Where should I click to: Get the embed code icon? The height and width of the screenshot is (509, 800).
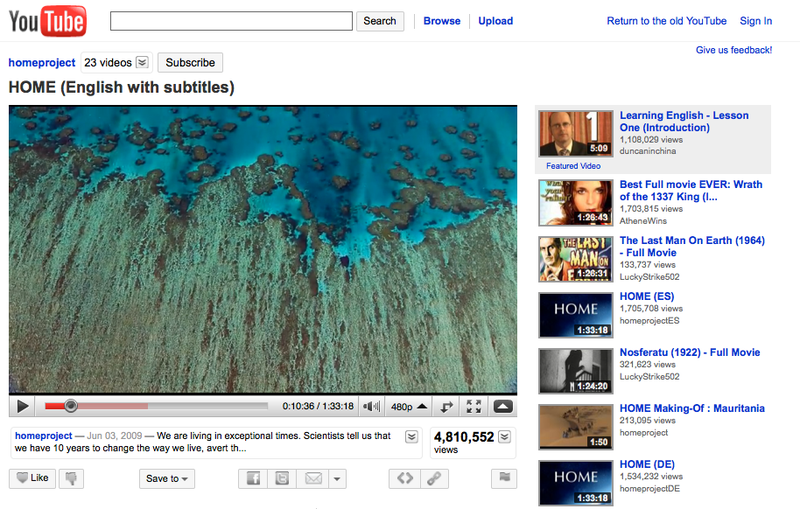405,478
